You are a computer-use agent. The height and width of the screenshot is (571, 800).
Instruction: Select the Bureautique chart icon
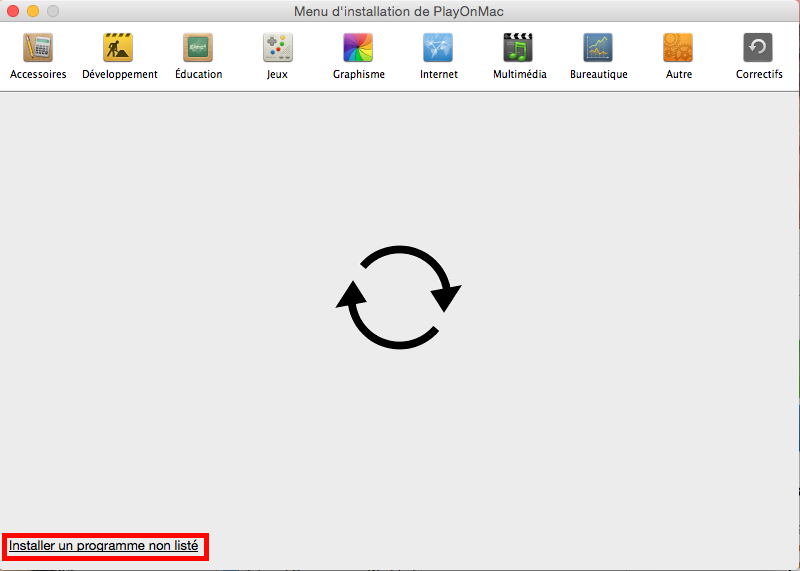point(598,47)
